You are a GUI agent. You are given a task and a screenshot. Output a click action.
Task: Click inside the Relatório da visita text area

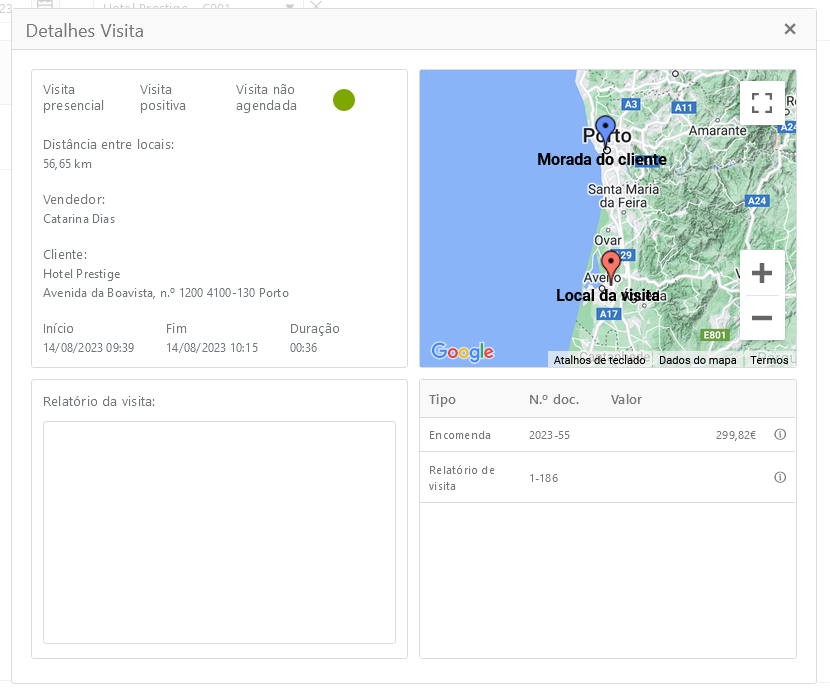click(219, 532)
